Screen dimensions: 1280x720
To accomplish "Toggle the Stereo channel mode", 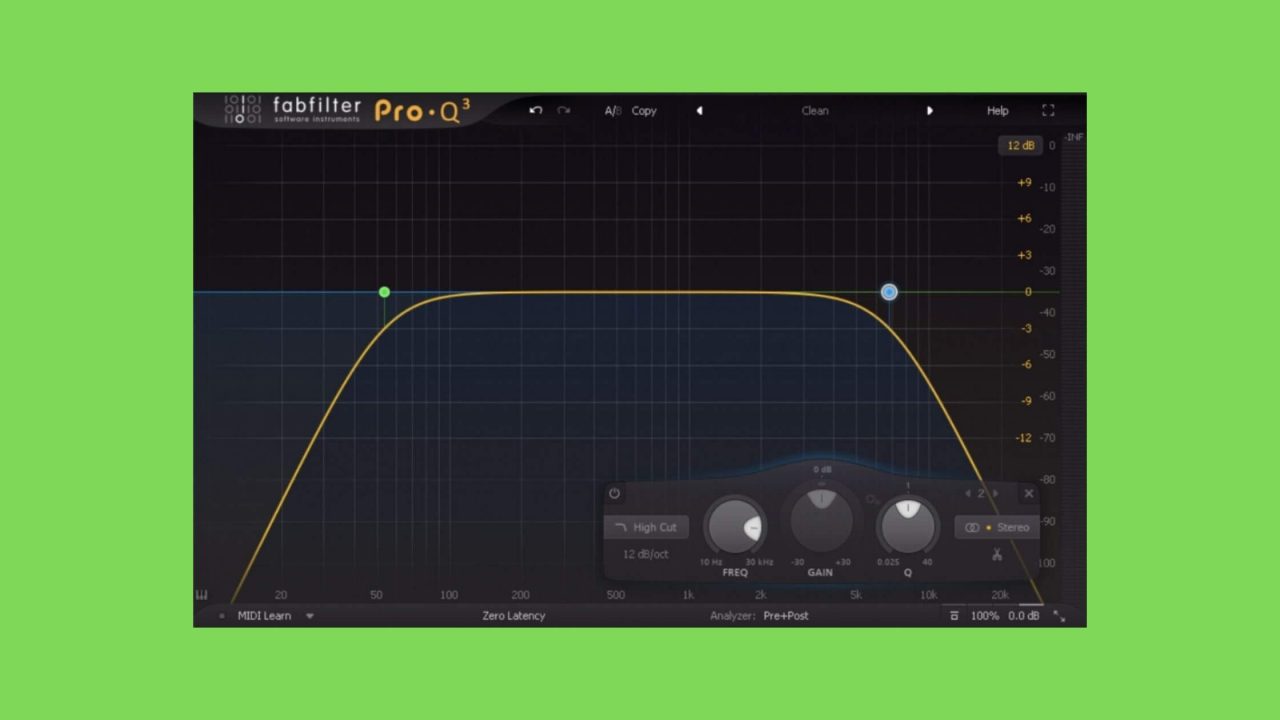I will pos(997,527).
